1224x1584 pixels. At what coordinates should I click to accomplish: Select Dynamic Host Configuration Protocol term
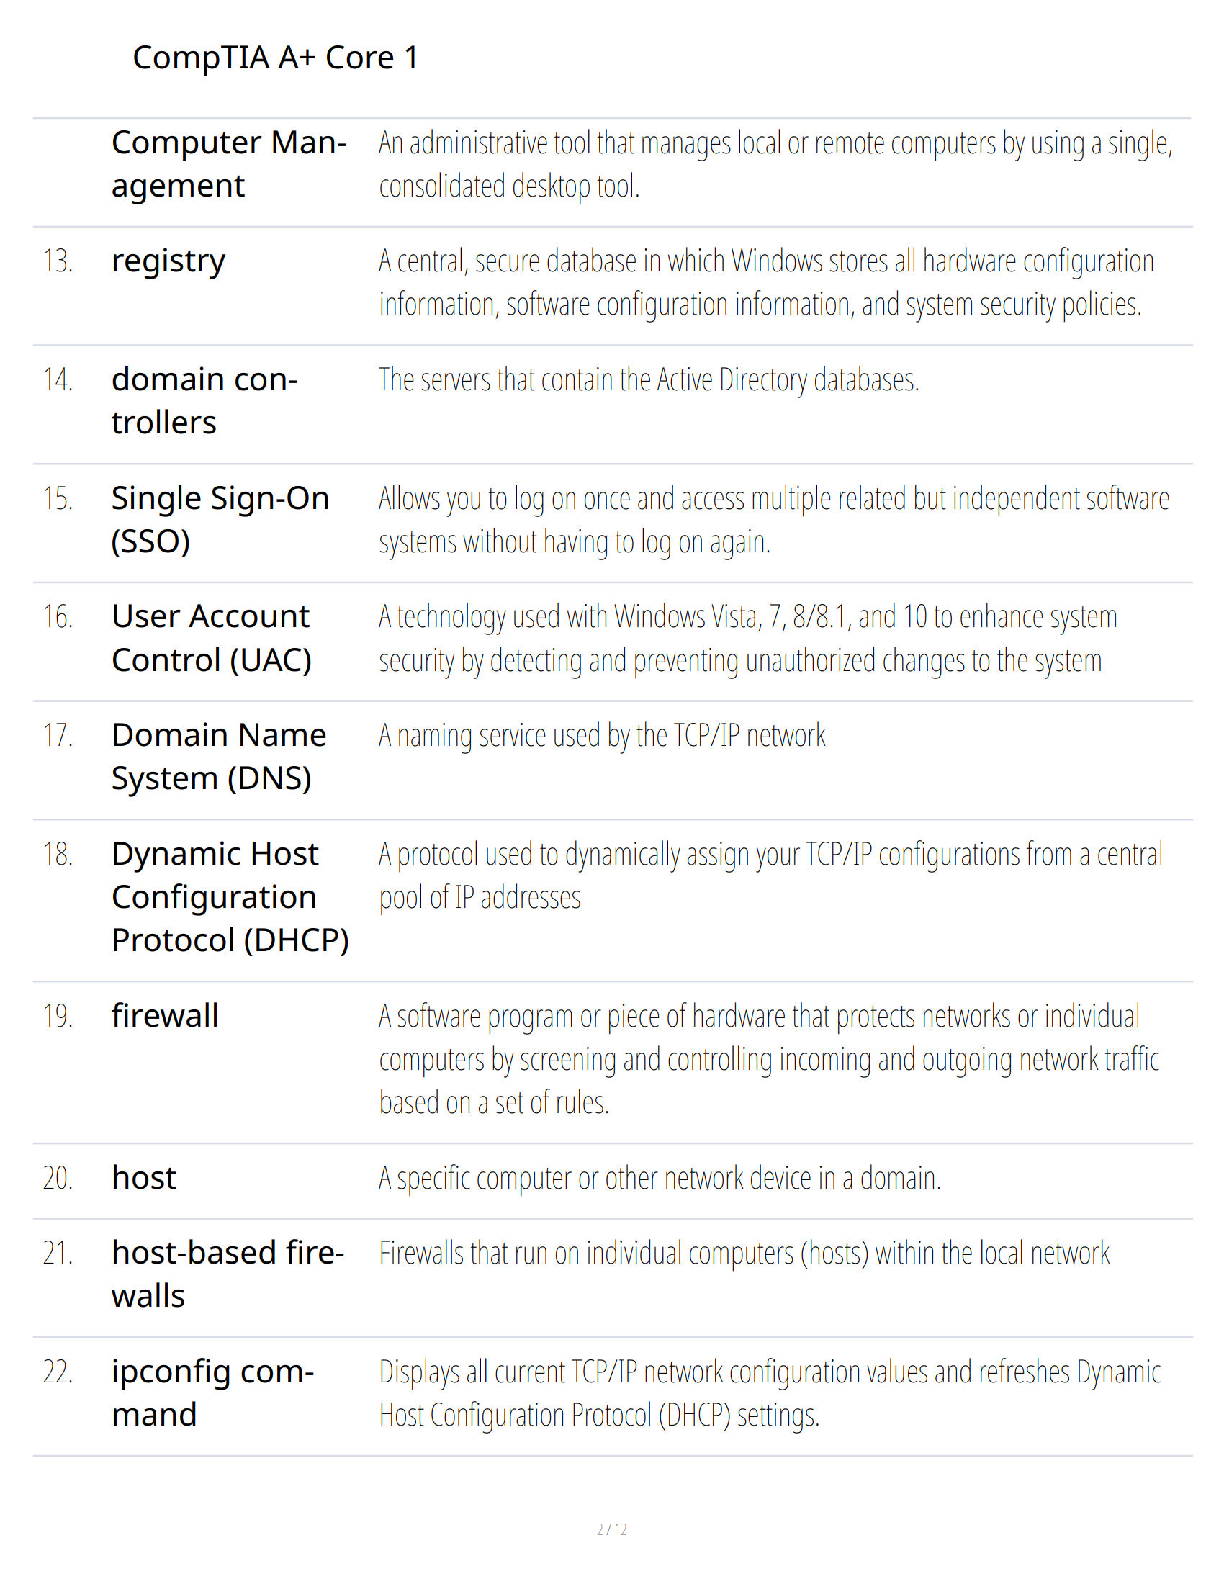click(x=230, y=897)
